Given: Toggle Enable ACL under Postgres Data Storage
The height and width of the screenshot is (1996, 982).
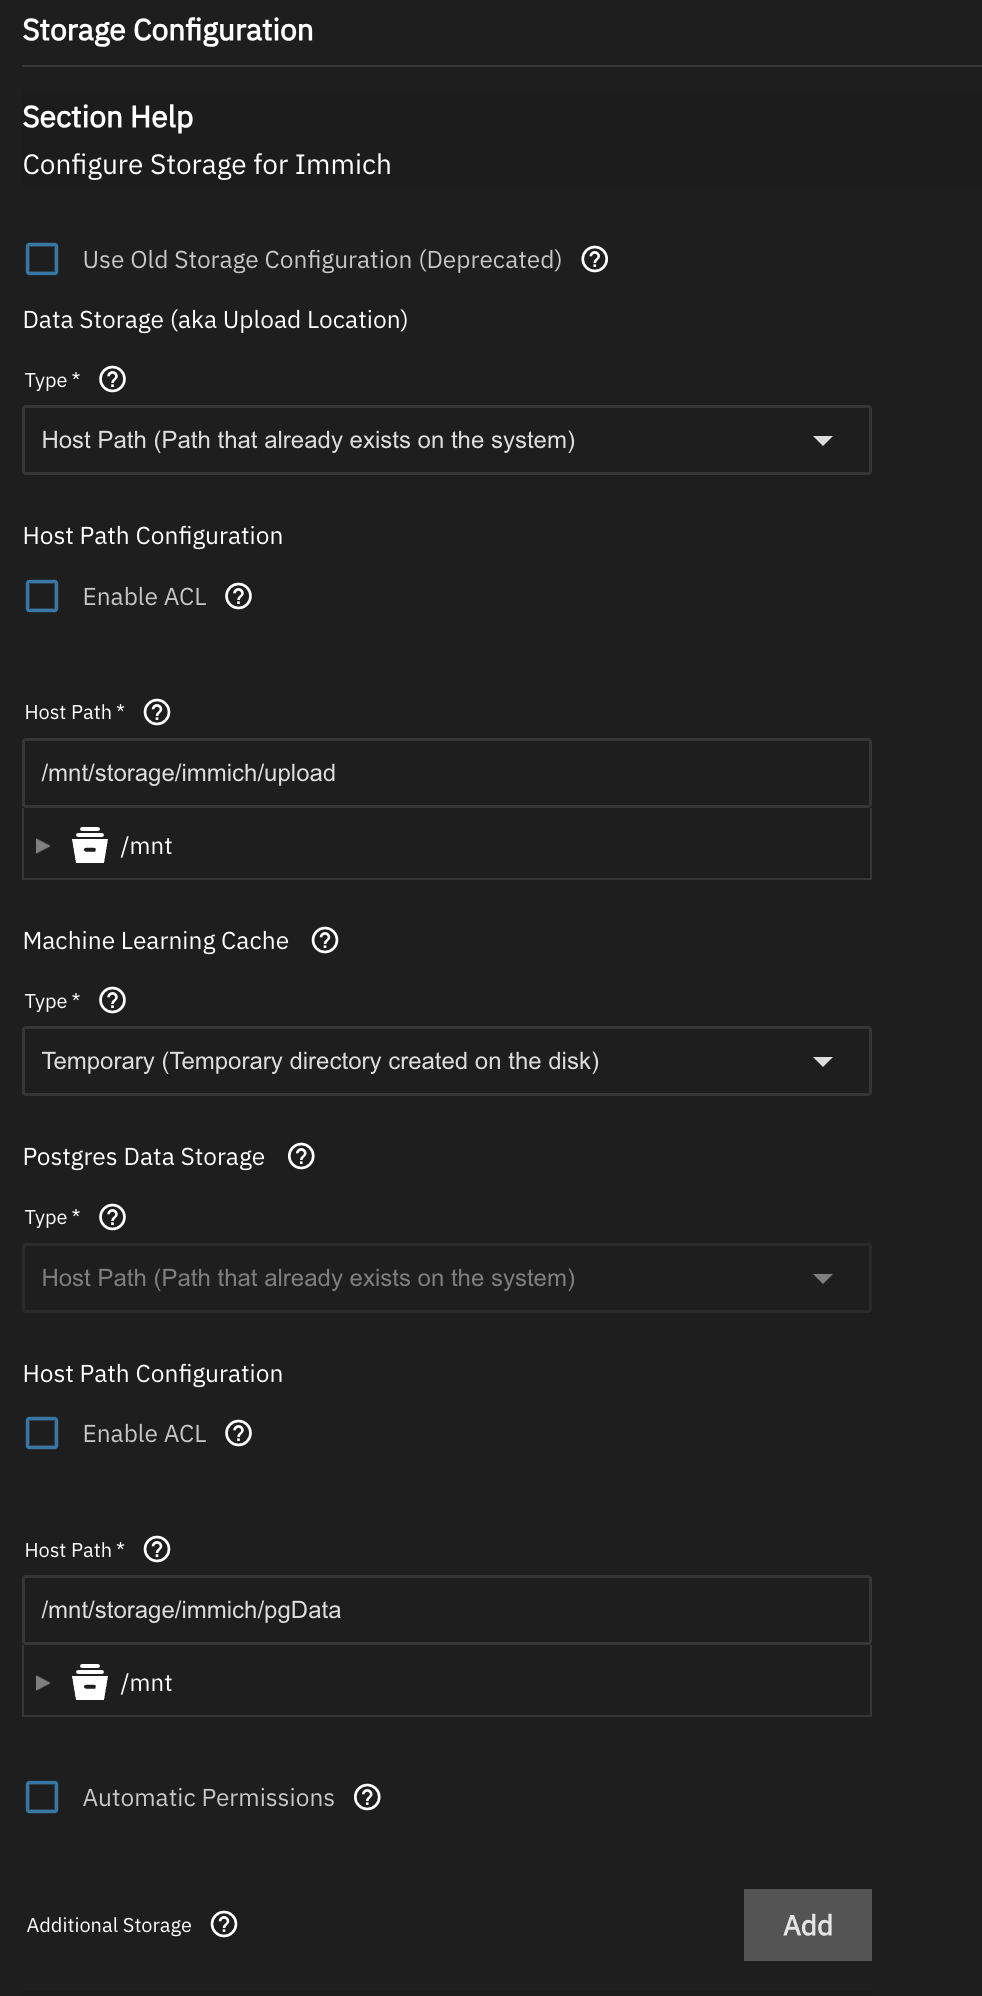Looking at the screenshot, I should (42, 1434).
